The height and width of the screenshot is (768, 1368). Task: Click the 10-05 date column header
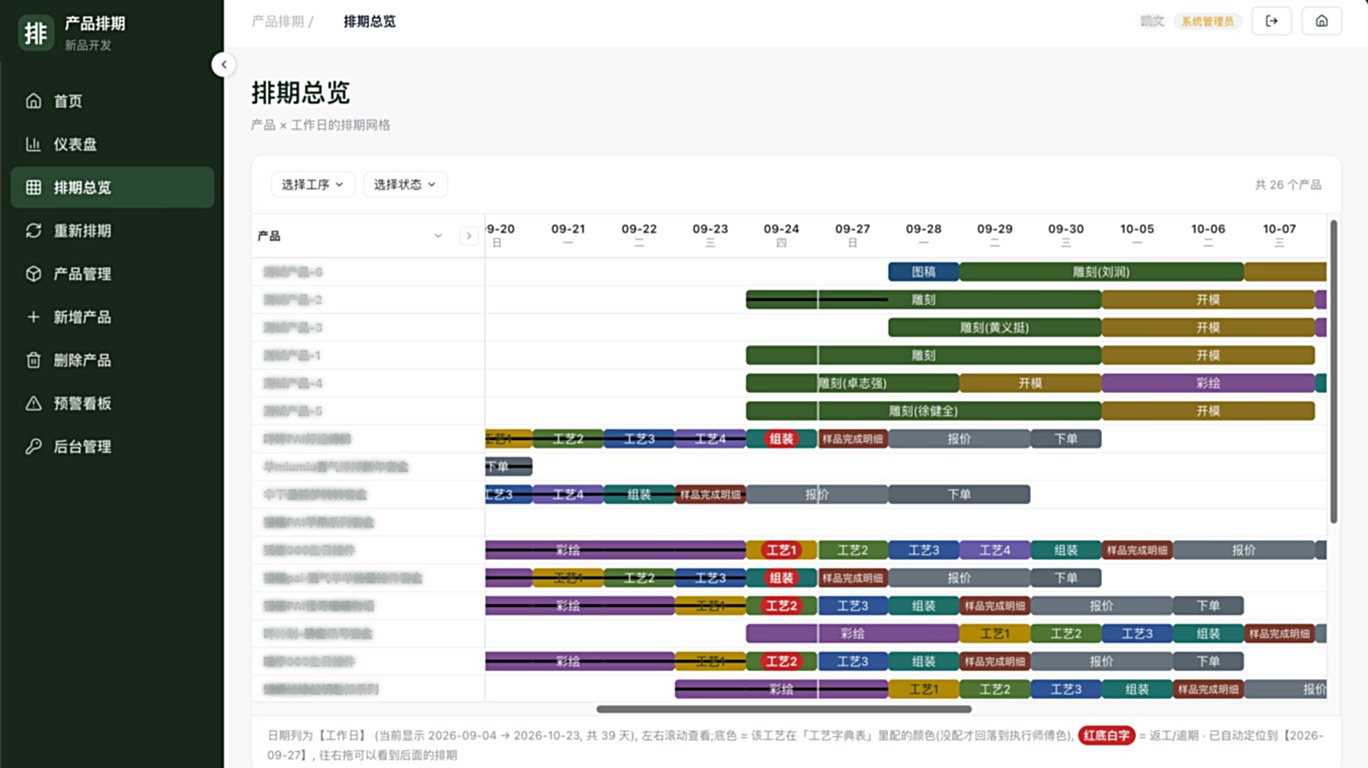pos(1137,235)
